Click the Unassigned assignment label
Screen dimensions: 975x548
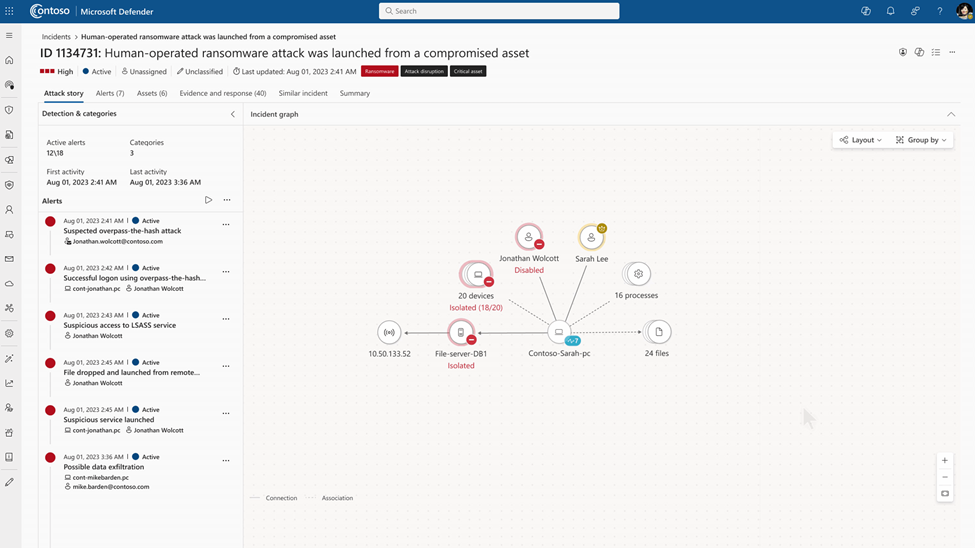click(x=144, y=72)
